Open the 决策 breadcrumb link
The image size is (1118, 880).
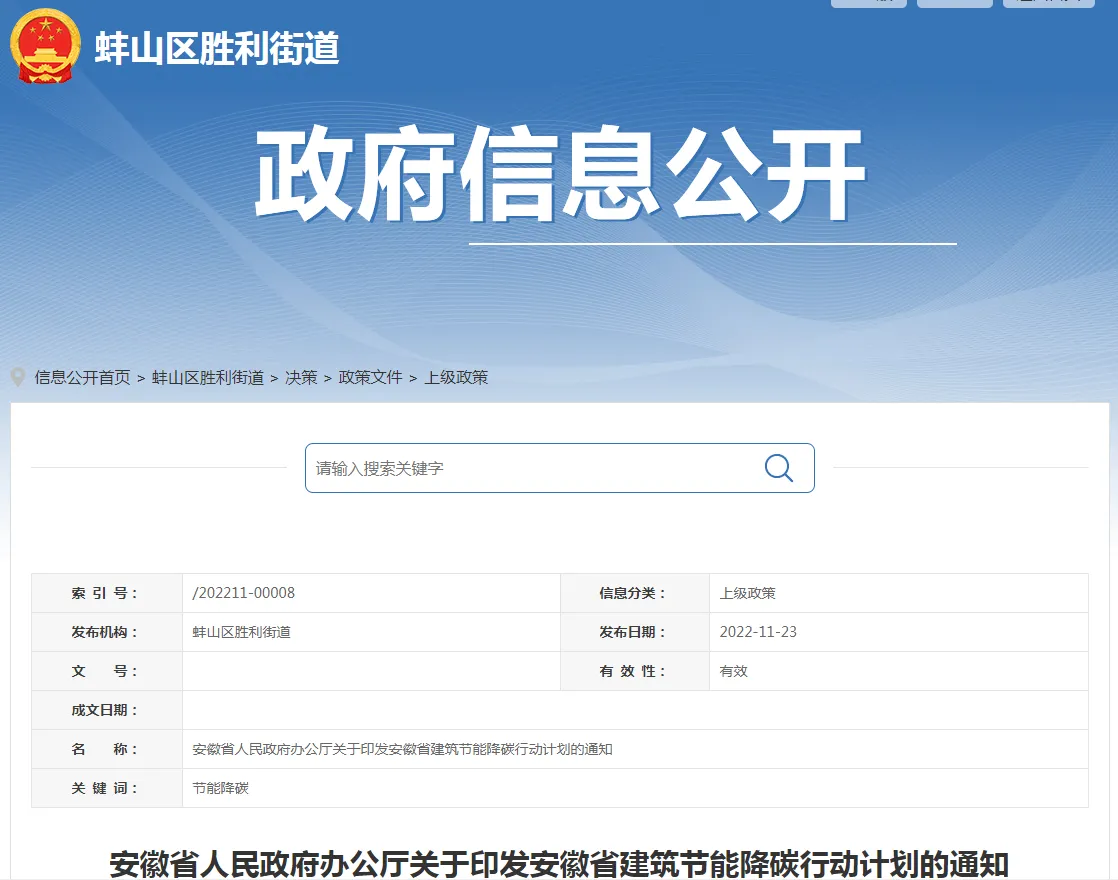(x=301, y=377)
